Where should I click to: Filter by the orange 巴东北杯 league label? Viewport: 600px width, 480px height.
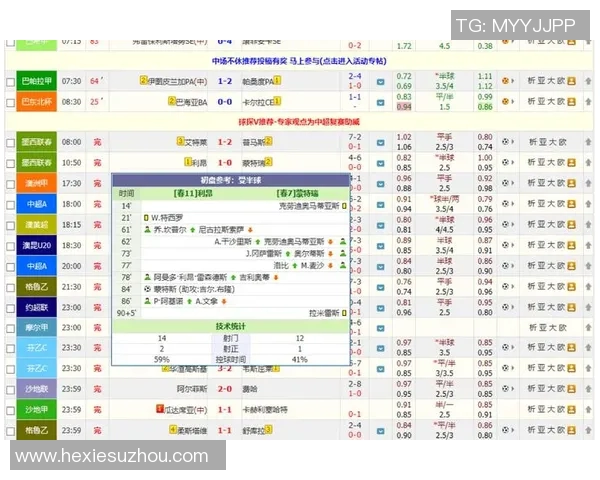point(36,102)
